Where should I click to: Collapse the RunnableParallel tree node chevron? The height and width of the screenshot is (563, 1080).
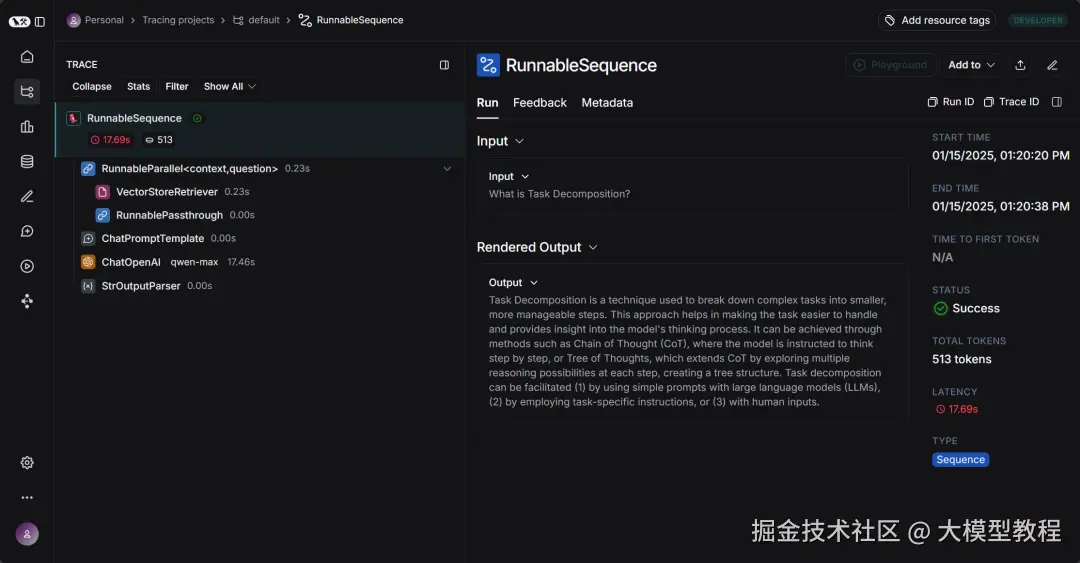[447, 168]
